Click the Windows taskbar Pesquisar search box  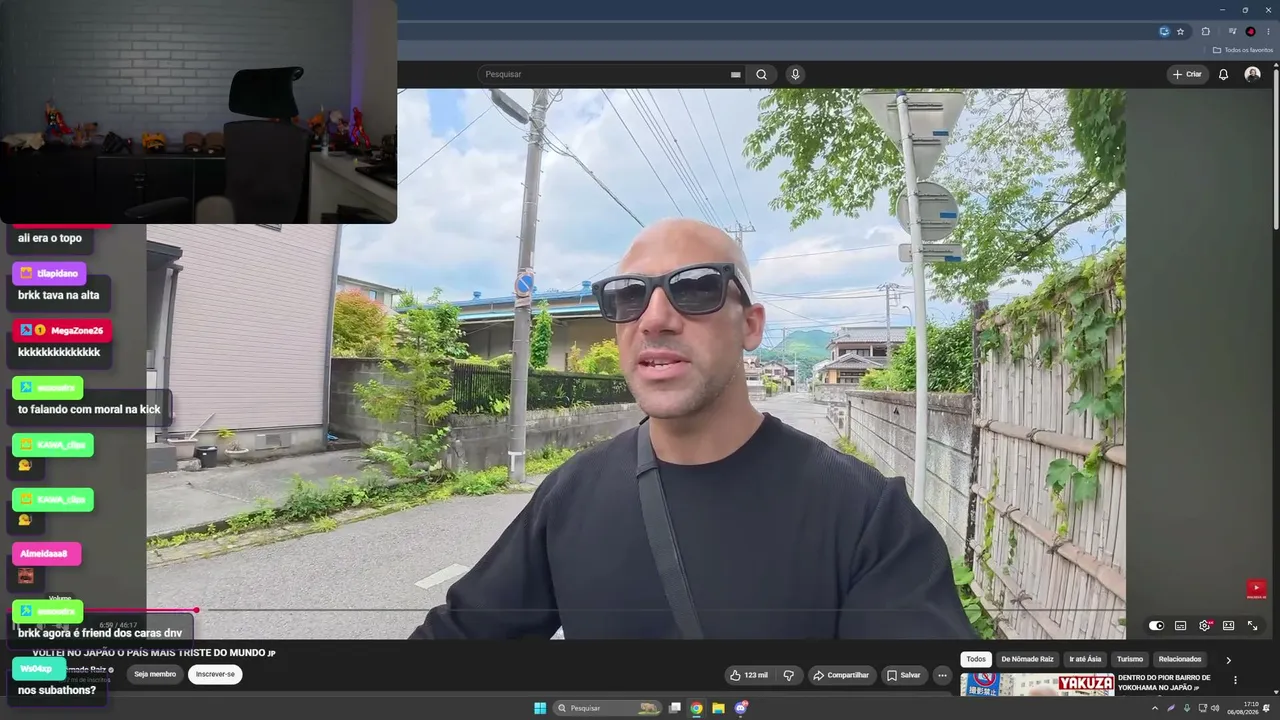608,708
